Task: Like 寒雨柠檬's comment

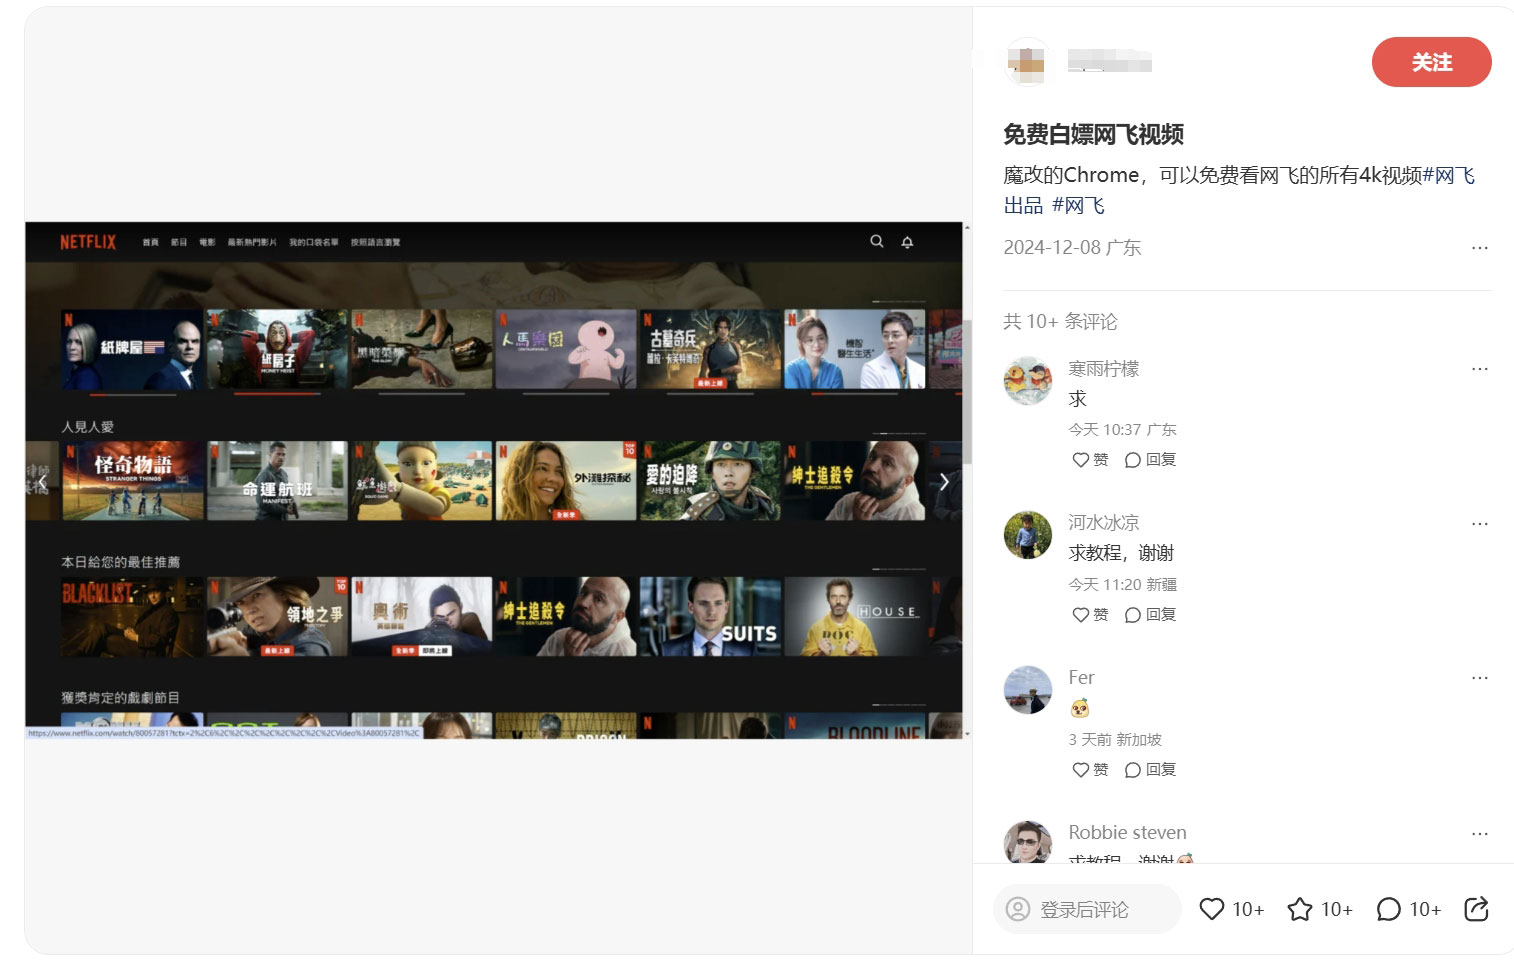Action: pos(1089,460)
